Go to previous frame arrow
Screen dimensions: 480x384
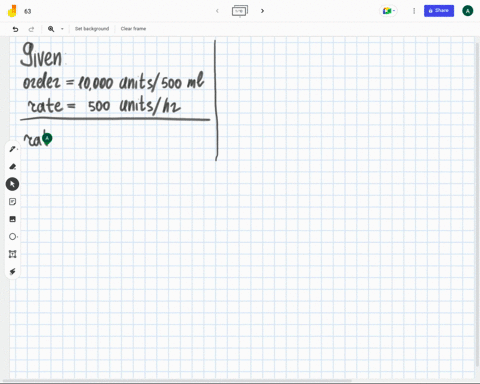coord(217,11)
